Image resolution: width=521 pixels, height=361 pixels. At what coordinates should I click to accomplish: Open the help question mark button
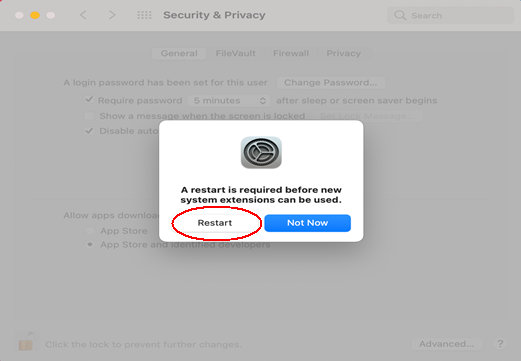pos(500,344)
